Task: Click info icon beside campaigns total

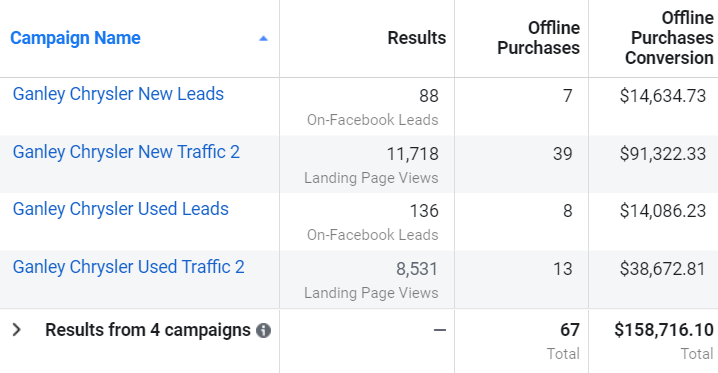Action: coord(263,330)
